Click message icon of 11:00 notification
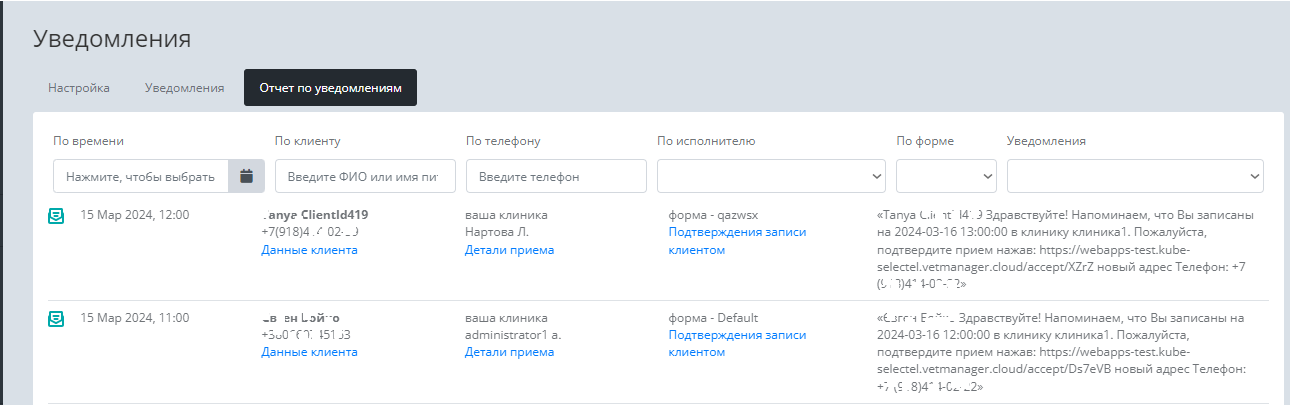The height and width of the screenshot is (405, 1290). point(57,318)
